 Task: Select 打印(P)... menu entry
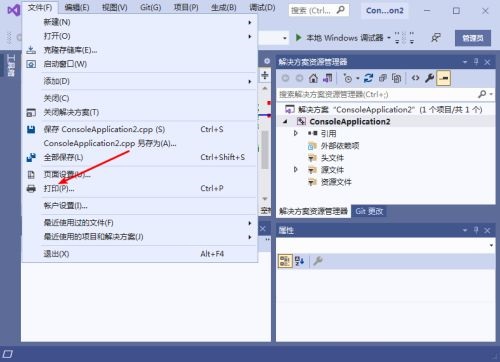pos(139,188)
